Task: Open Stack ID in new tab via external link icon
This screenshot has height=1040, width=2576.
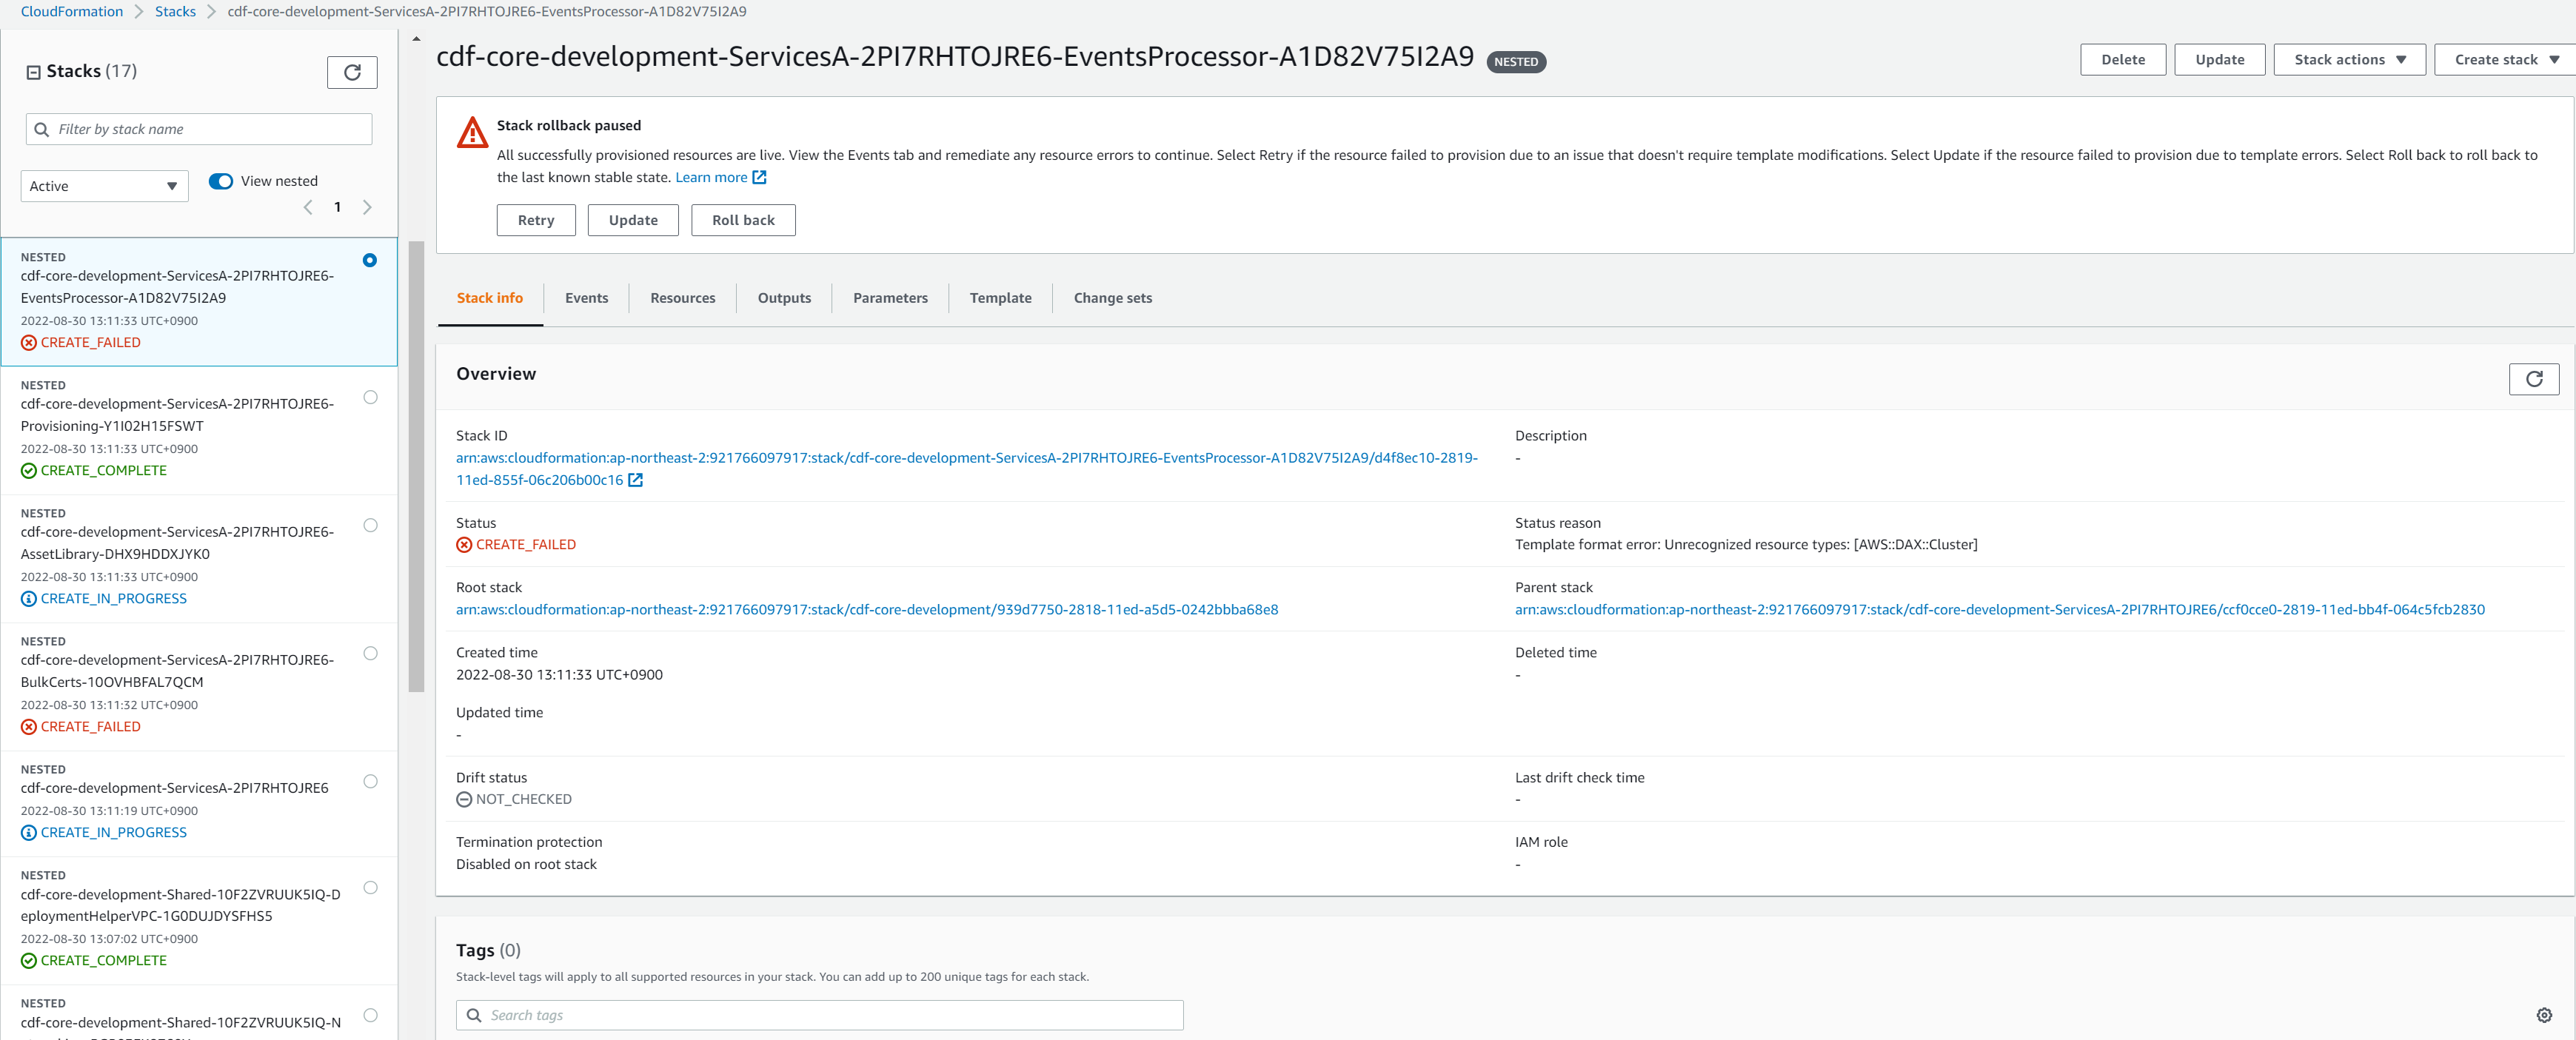Action: (x=636, y=480)
